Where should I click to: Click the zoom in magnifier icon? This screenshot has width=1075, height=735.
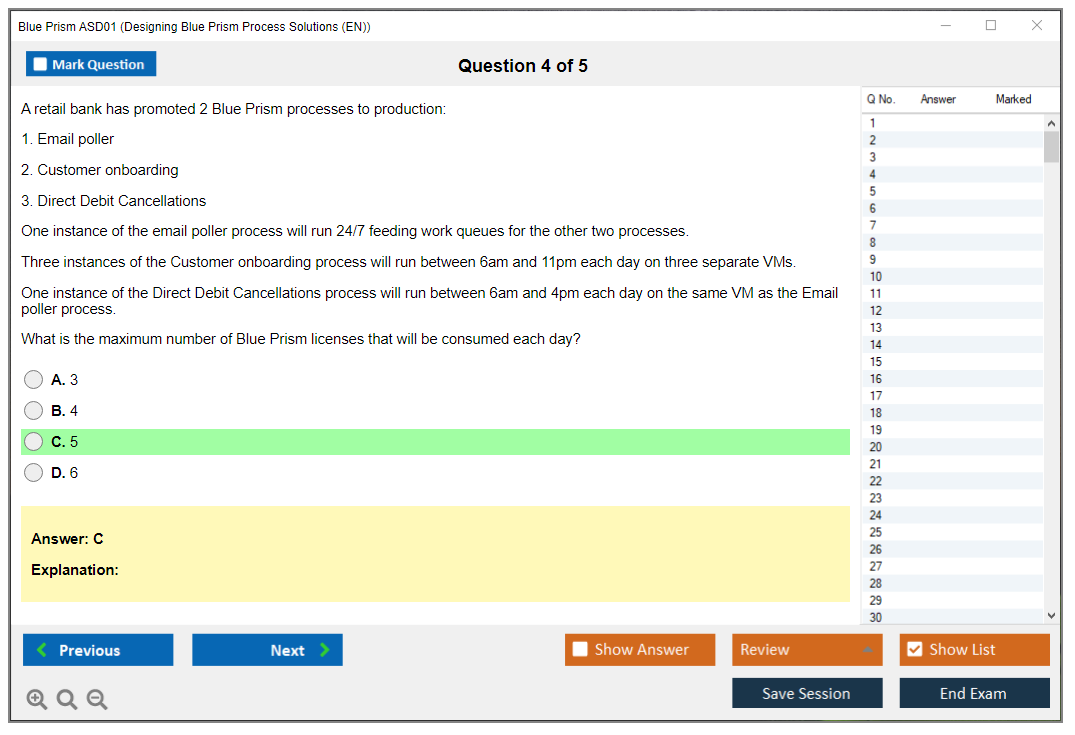37,700
